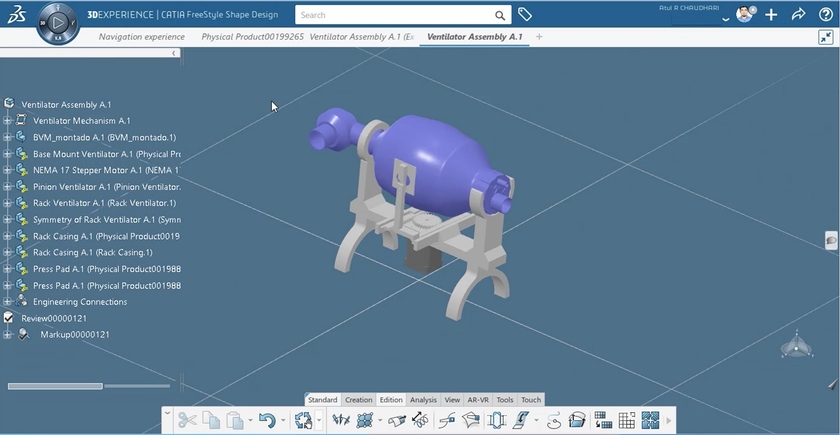Image resolution: width=840 pixels, height=435 pixels.
Task: Expand the Ventilator Mechanism A.1 node
Action: 8,121
